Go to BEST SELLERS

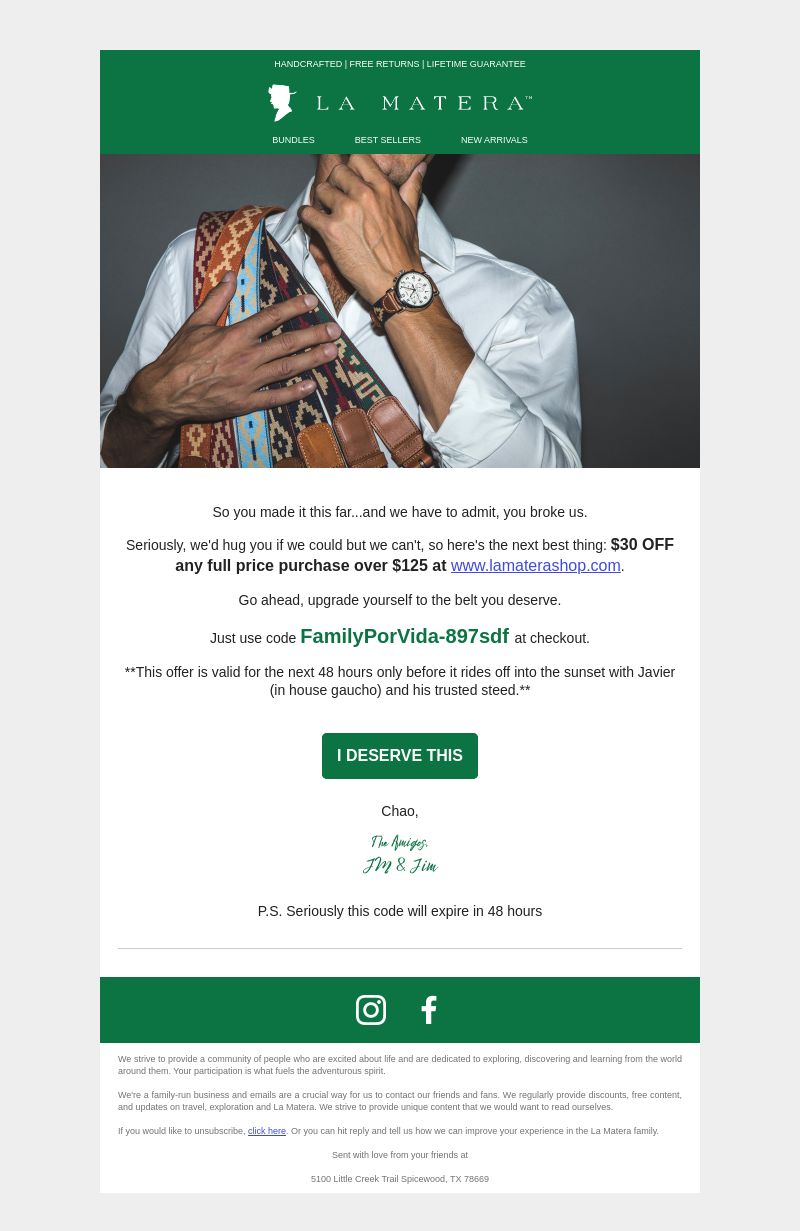click(387, 140)
